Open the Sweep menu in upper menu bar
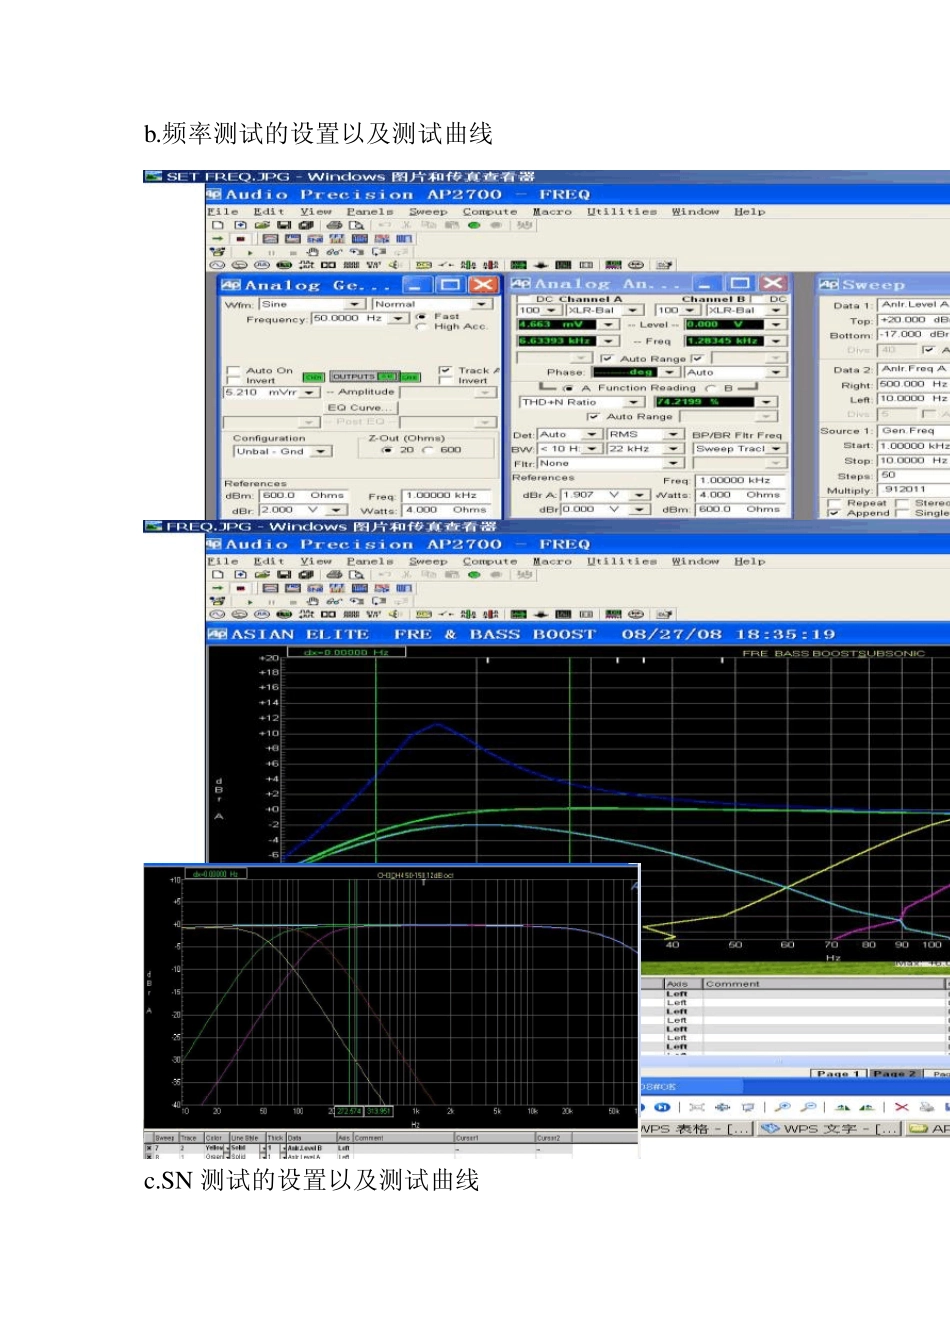 click(x=427, y=212)
